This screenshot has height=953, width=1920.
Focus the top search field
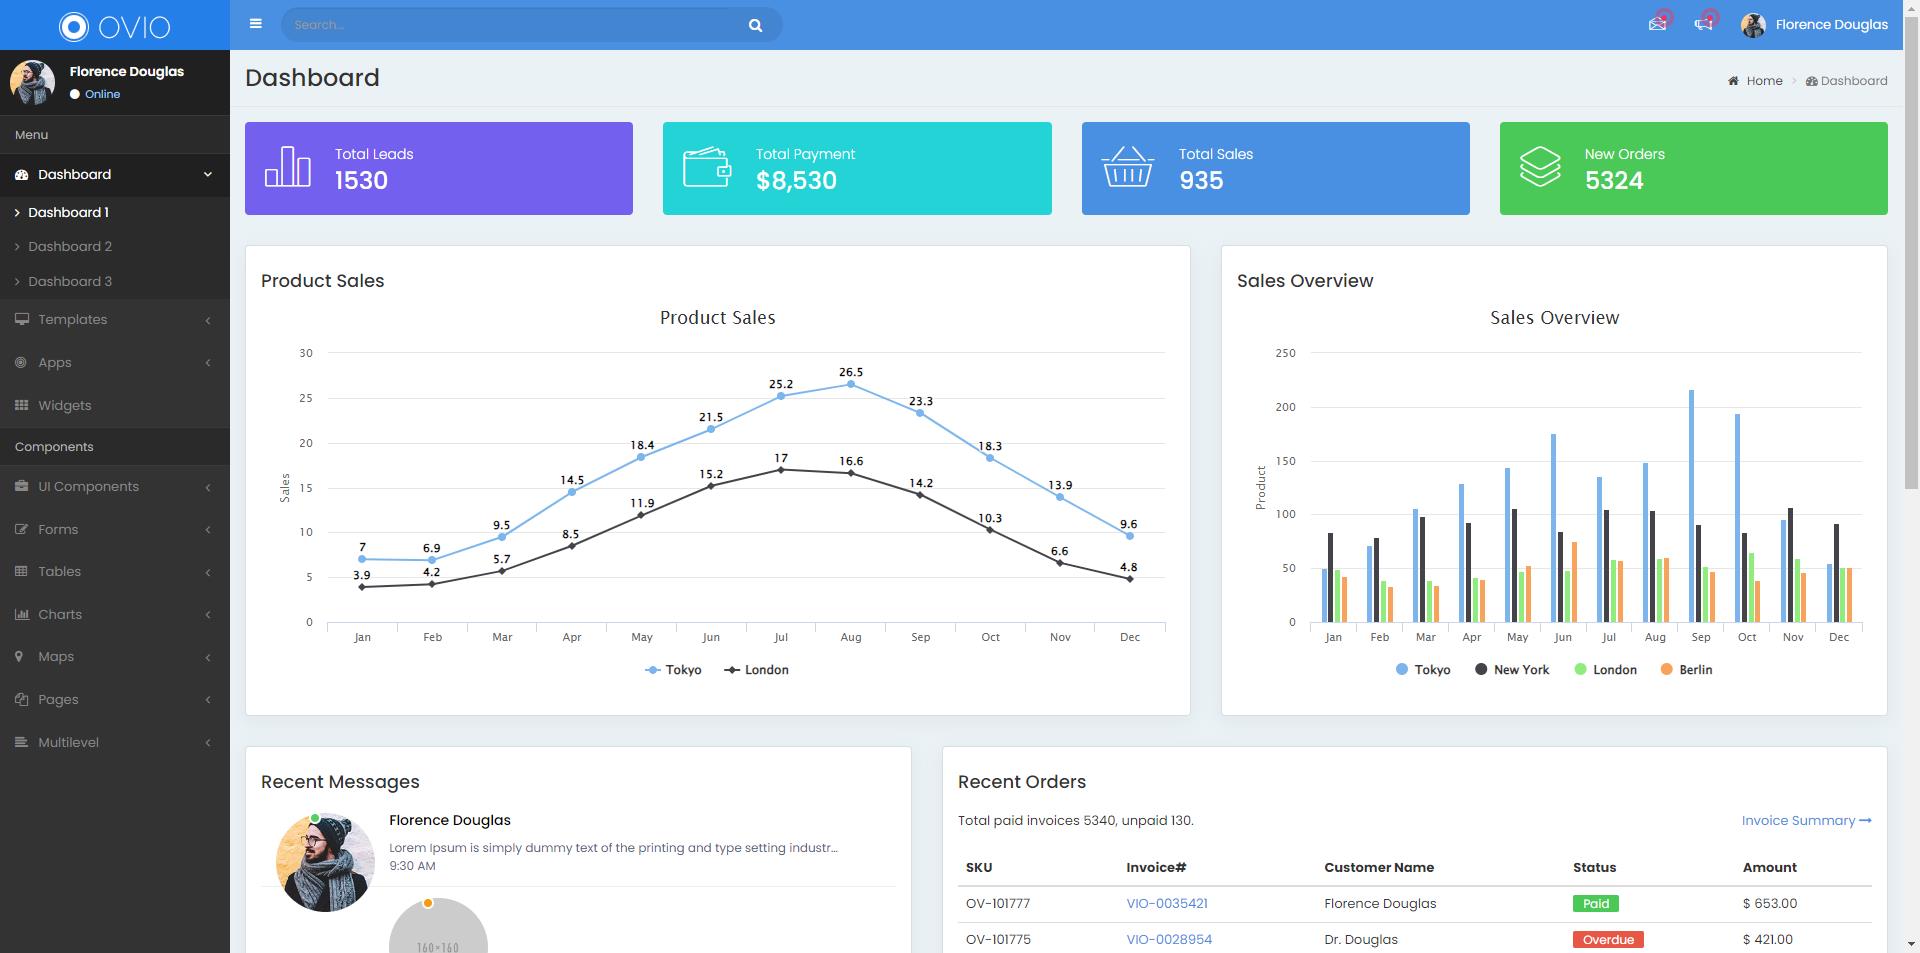[x=515, y=25]
